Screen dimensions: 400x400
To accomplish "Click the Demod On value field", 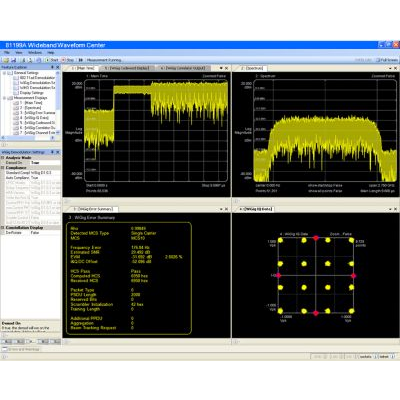I will click(45, 163).
